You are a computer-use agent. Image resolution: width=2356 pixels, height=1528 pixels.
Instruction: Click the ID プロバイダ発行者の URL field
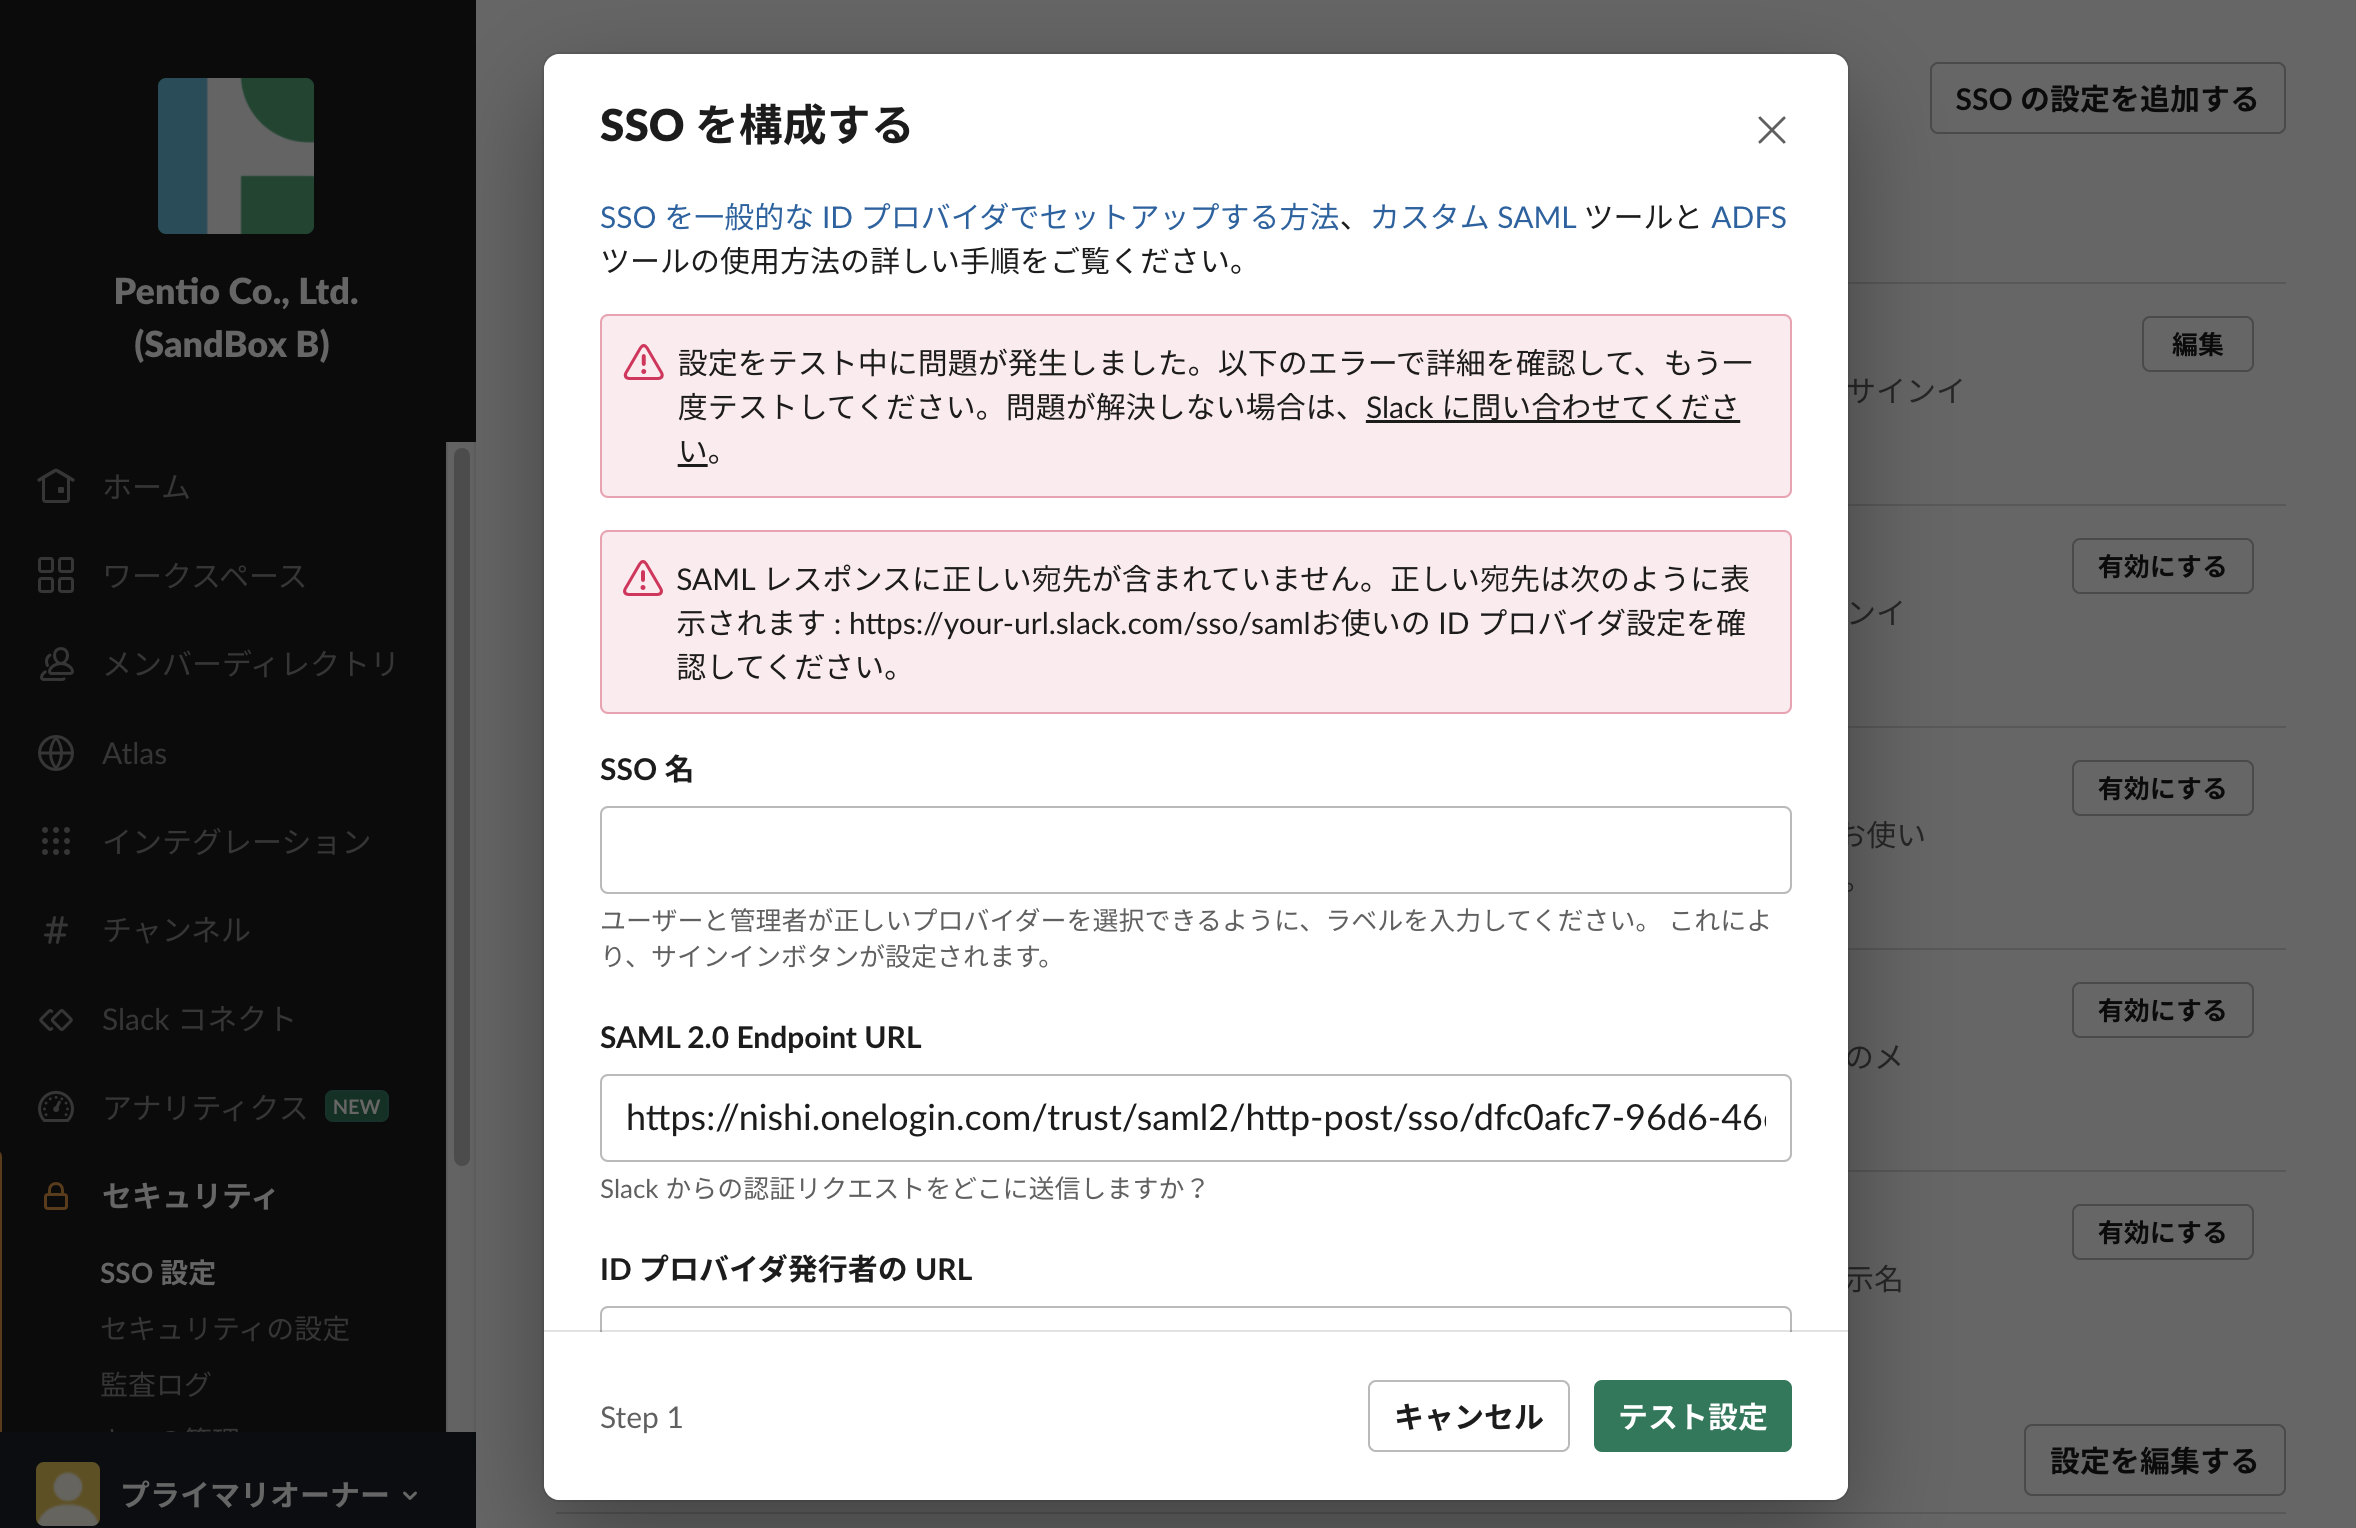pos(1195,1318)
